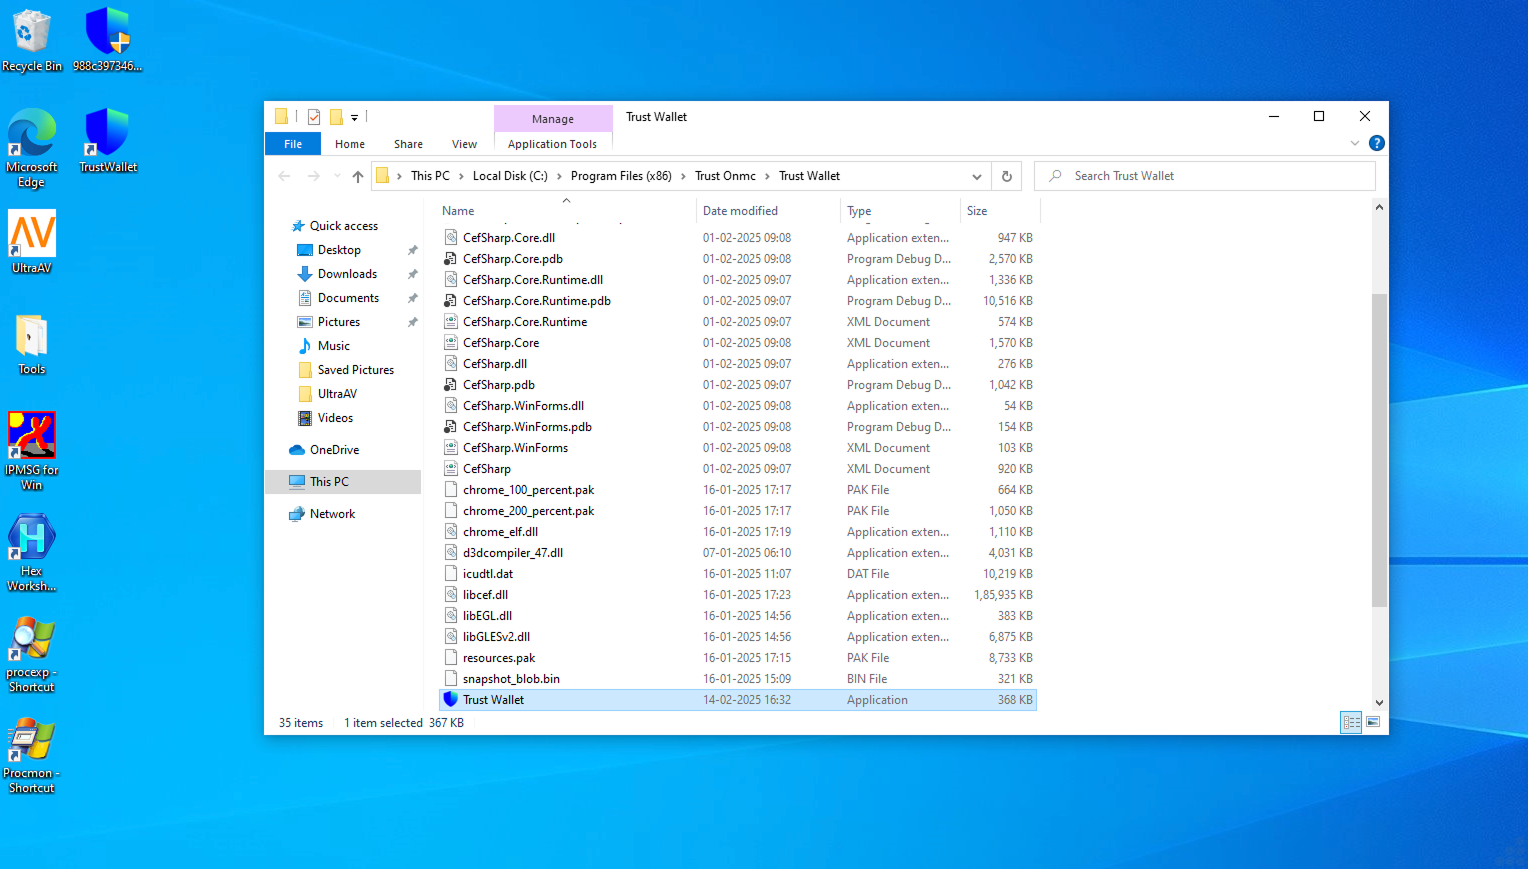Sort files by Date modified column header
This screenshot has height=869, width=1528.
tap(740, 211)
